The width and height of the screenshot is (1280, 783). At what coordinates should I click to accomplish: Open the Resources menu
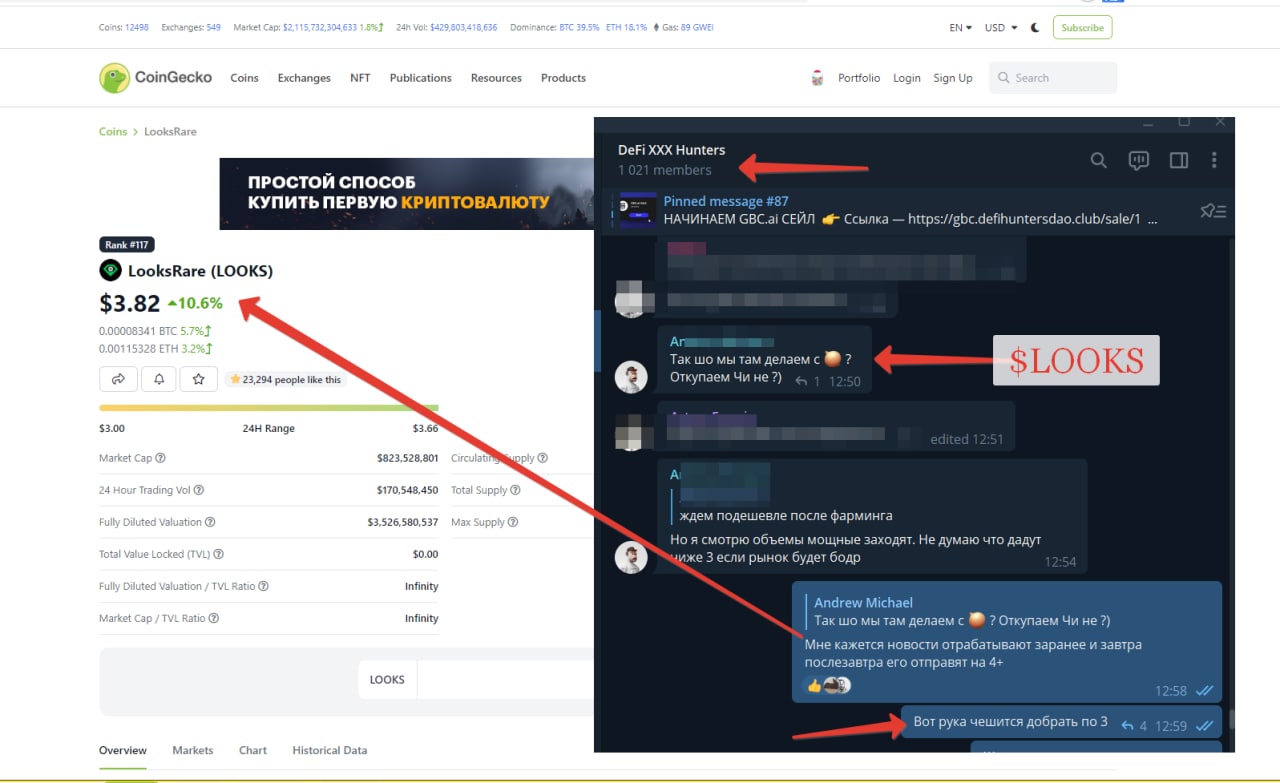[496, 78]
